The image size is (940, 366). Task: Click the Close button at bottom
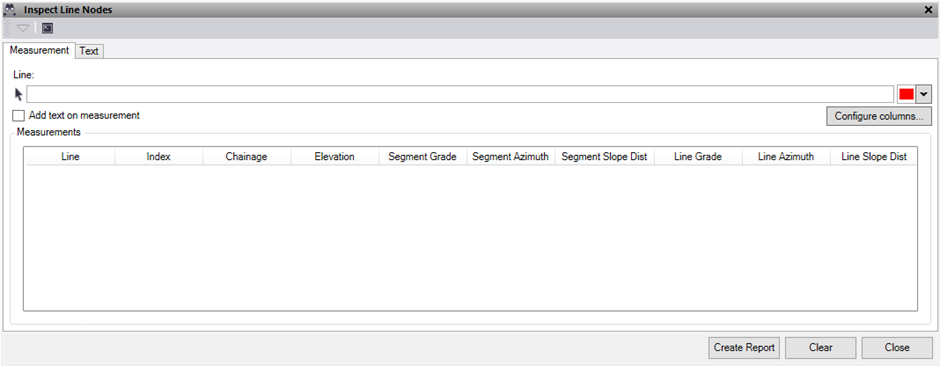897,347
